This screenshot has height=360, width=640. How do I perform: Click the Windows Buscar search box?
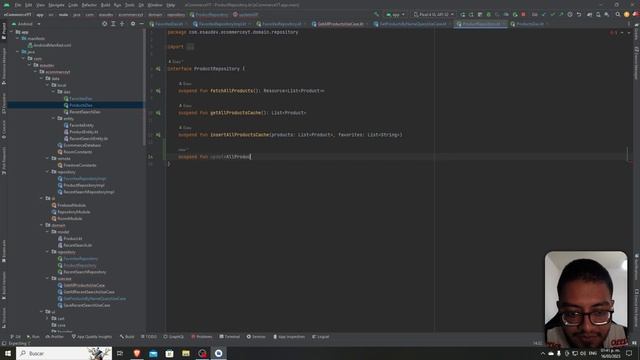click(x=64, y=353)
